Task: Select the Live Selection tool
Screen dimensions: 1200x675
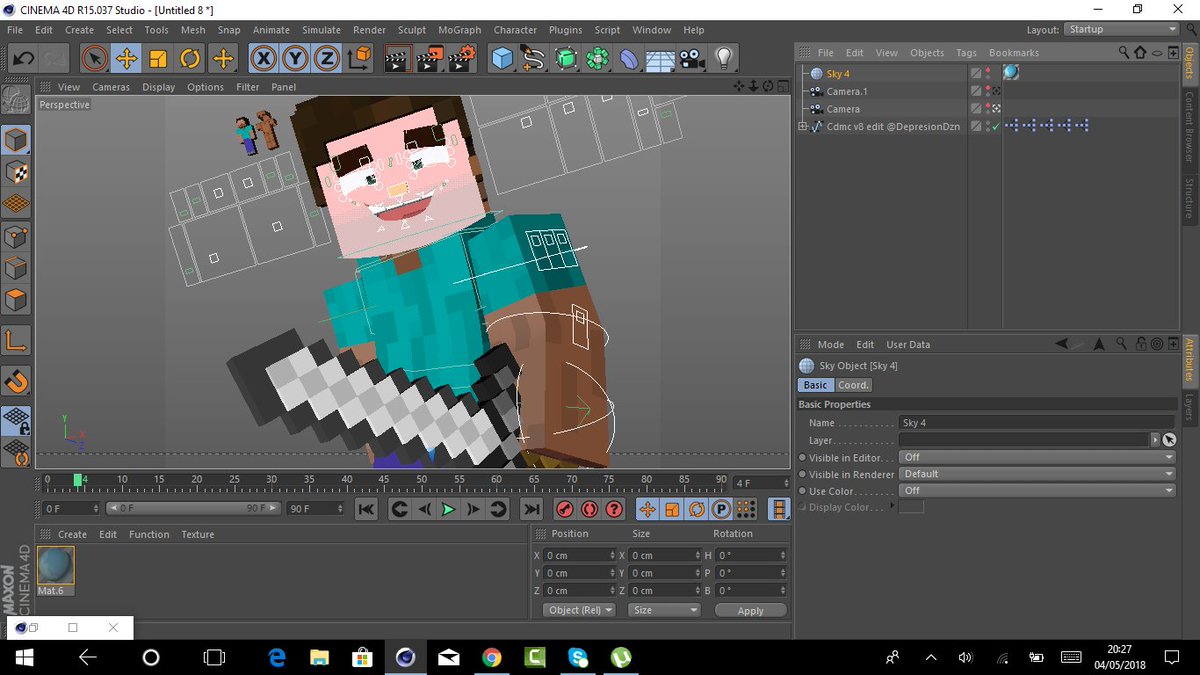Action: coord(94,58)
